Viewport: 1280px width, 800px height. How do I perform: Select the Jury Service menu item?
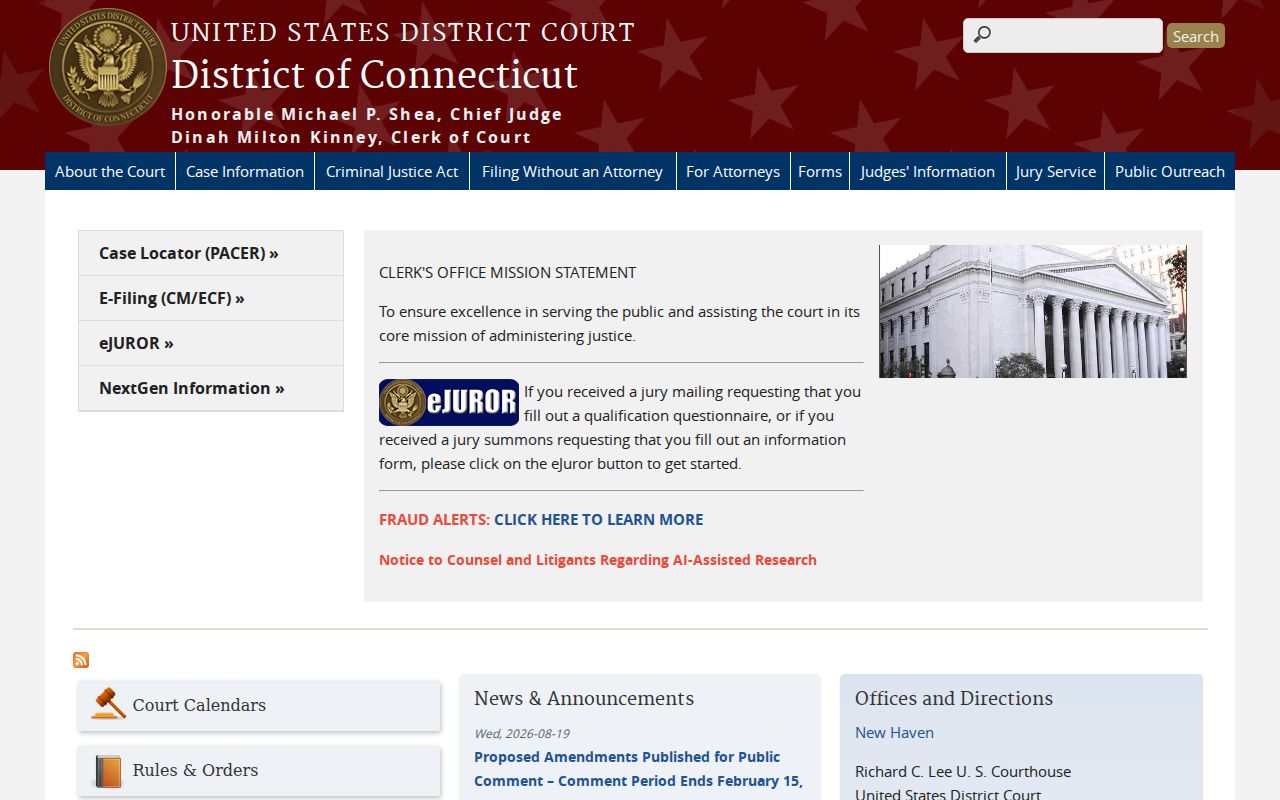pyautogui.click(x=1056, y=171)
